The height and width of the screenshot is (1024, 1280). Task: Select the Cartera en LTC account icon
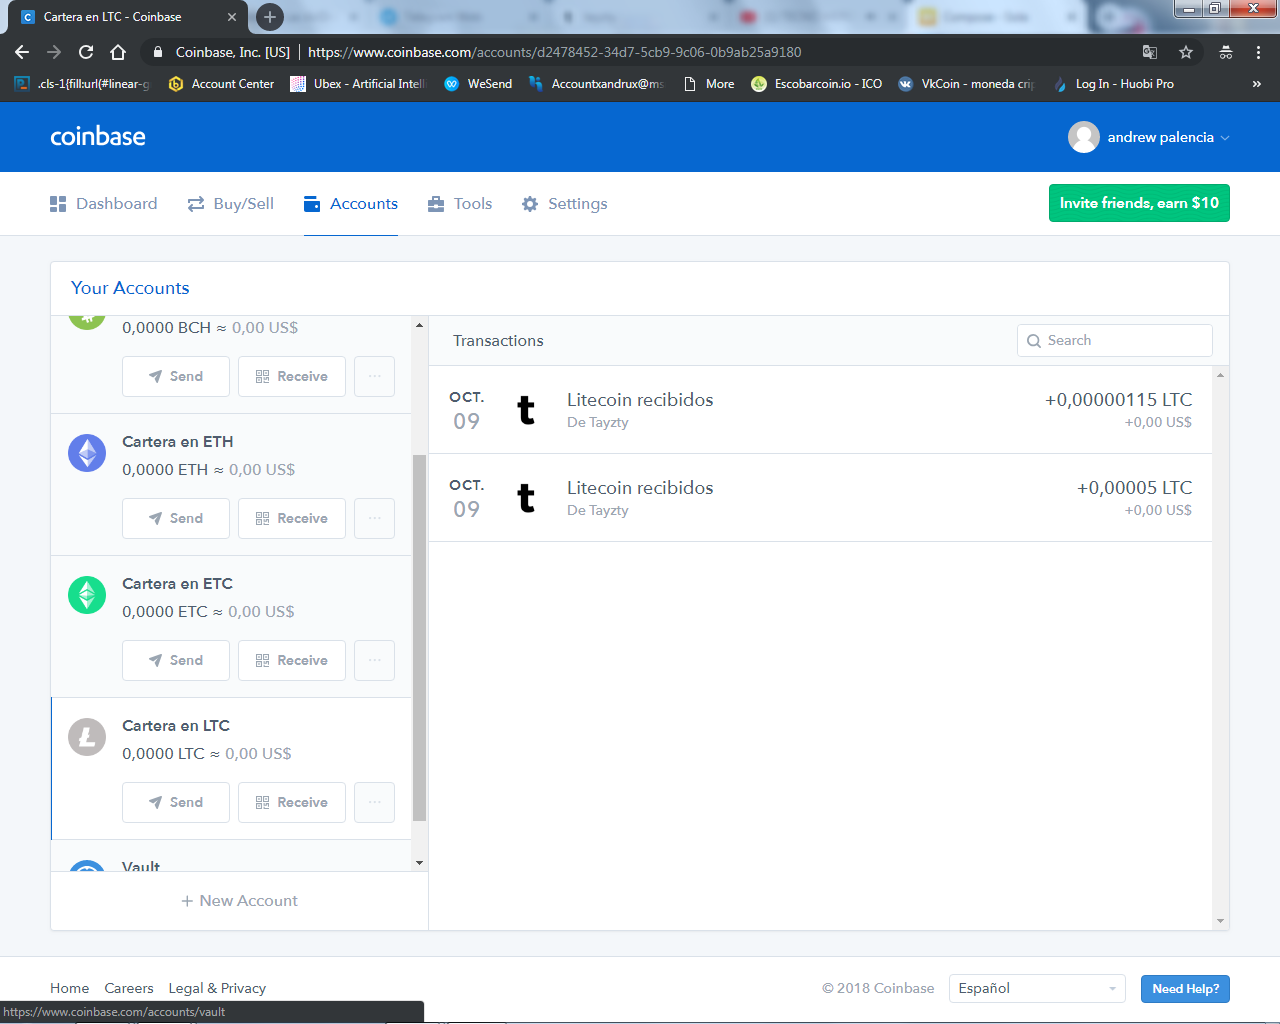pos(87,737)
